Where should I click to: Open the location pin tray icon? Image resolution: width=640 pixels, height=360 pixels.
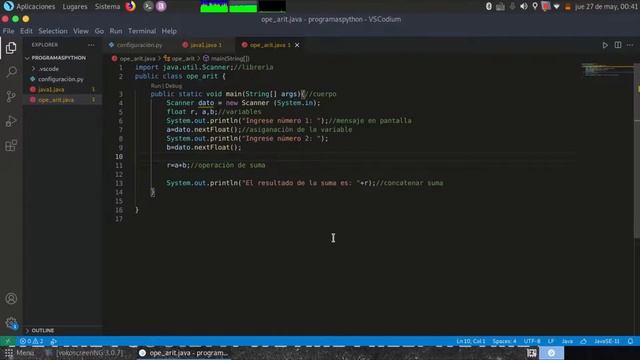(535, 6)
